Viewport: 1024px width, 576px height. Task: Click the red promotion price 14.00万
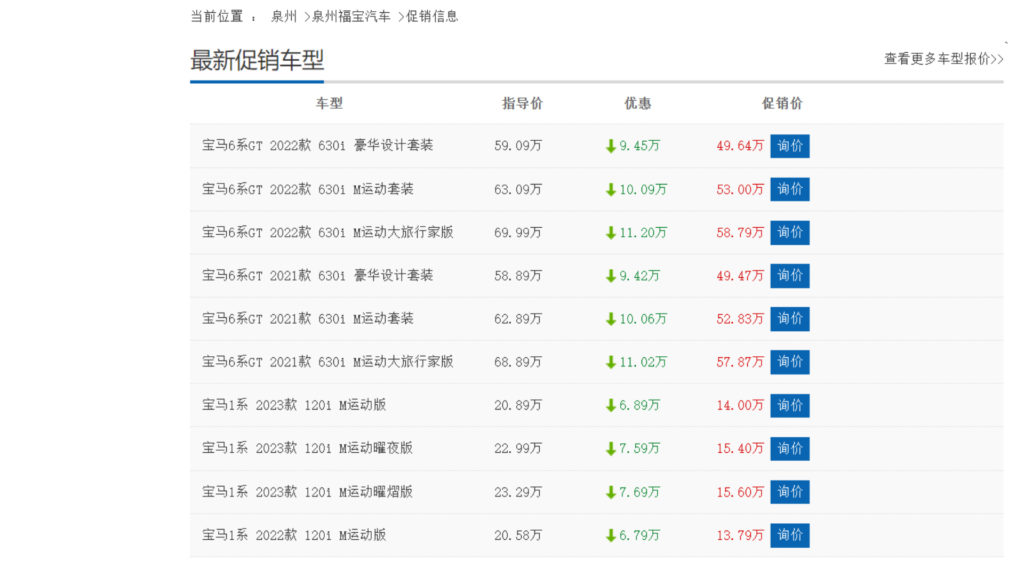[x=740, y=406]
